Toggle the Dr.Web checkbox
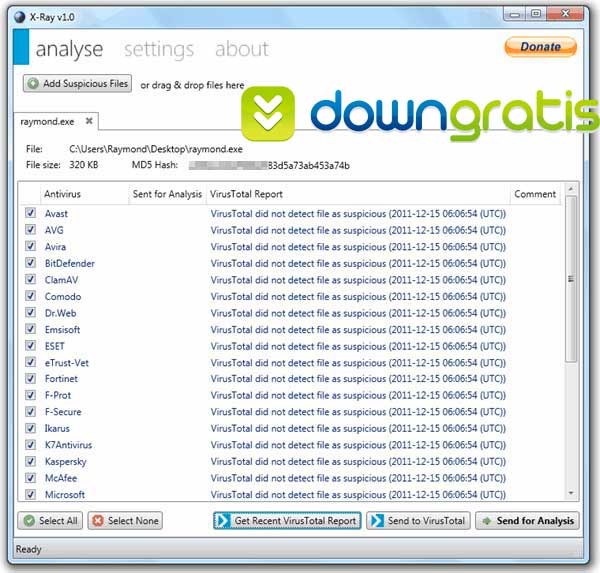Viewport: 600px width, 573px height. pos(31,312)
